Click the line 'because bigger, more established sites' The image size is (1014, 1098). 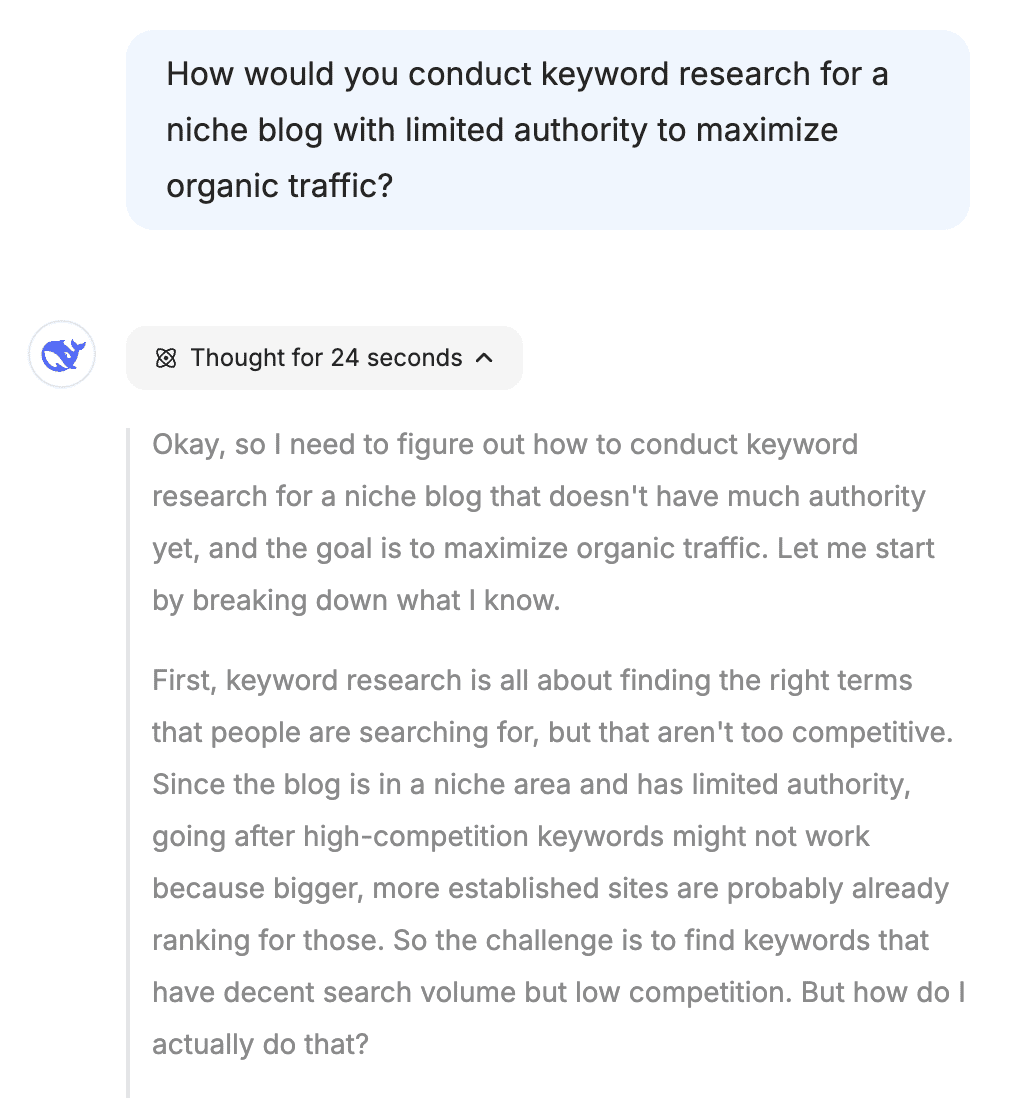point(550,889)
